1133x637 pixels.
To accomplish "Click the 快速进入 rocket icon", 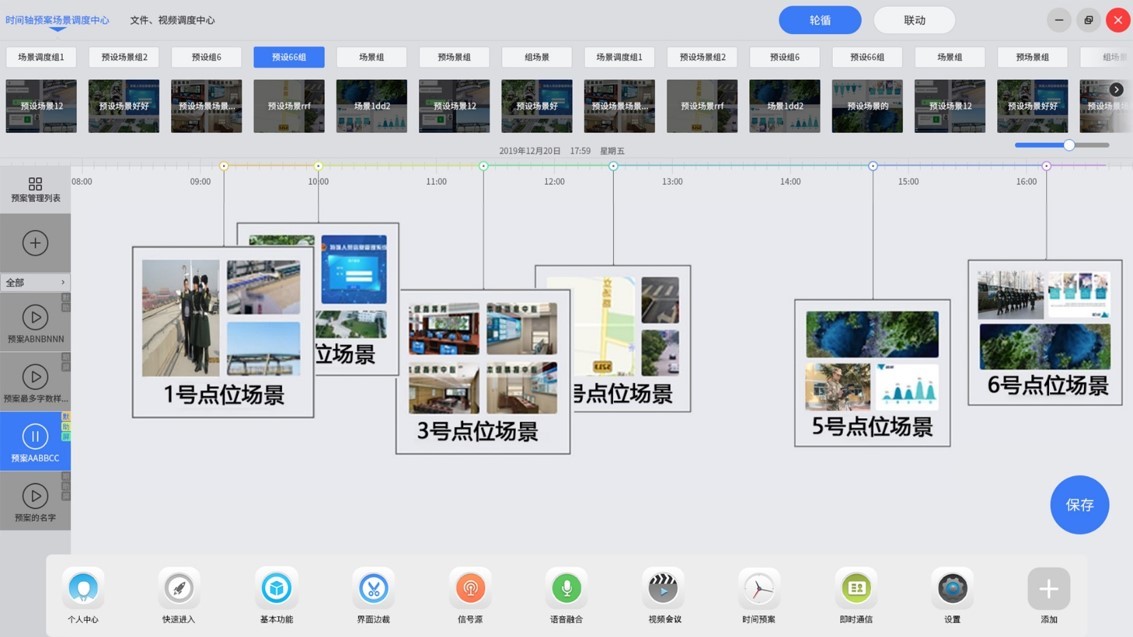I will coord(179,587).
